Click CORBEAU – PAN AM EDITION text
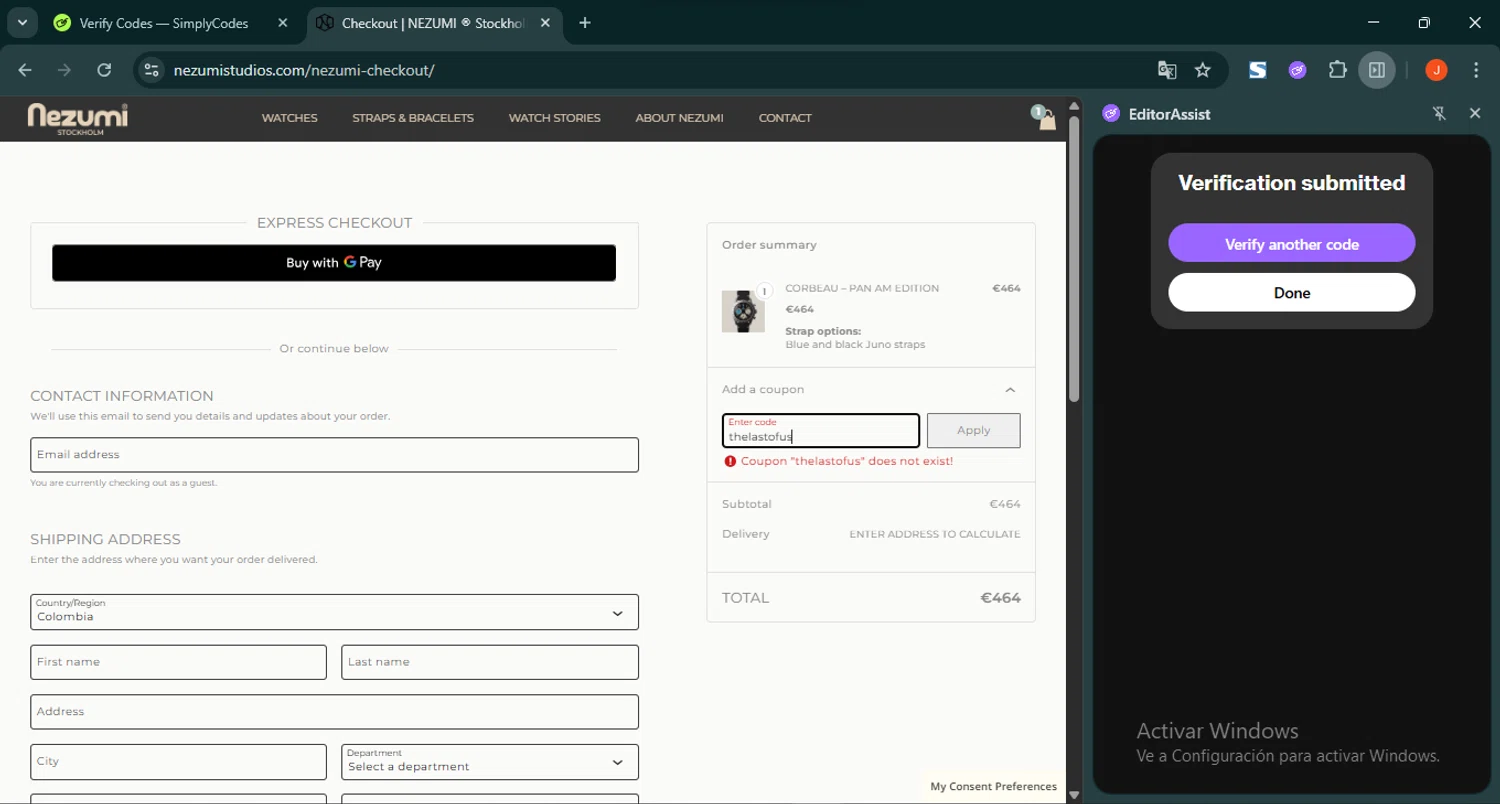Screen dimensions: 1500x804 pos(862,288)
